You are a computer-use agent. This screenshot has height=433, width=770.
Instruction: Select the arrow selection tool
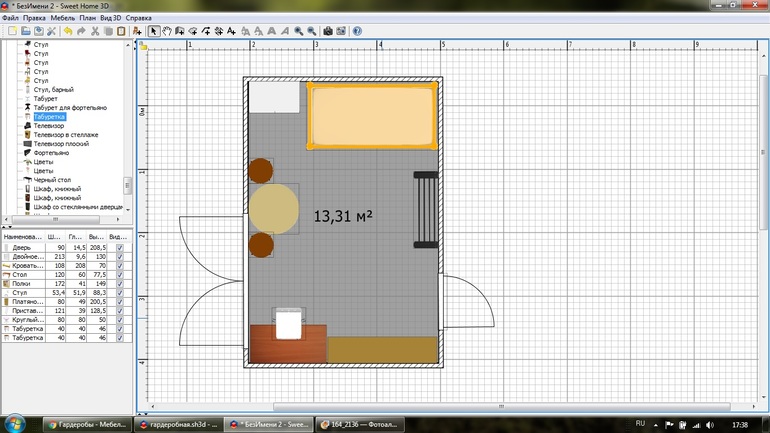(x=153, y=31)
